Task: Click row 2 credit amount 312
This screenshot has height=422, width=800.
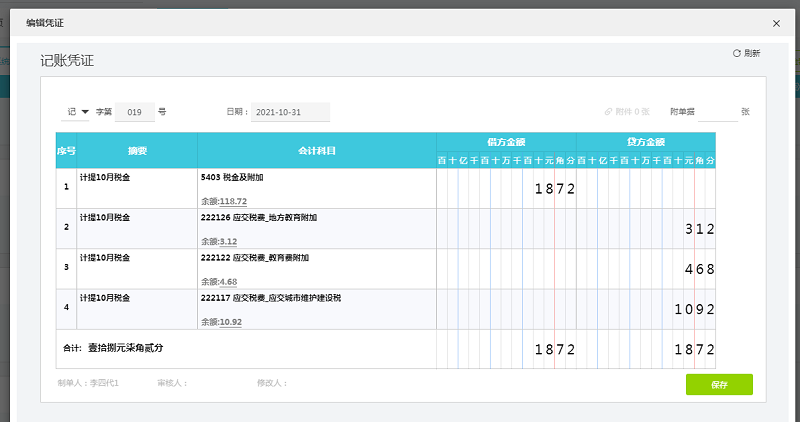Action: (699, 229)
